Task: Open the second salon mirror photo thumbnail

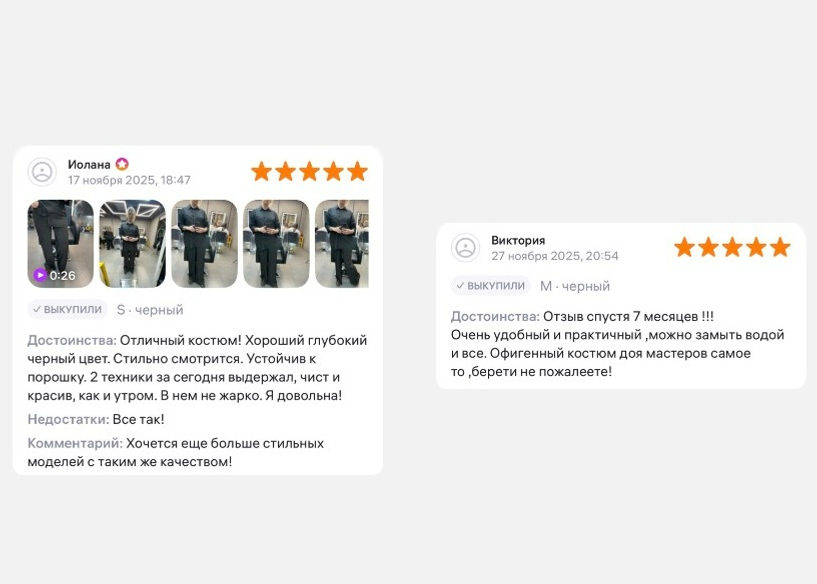Action: coord(132,244)
